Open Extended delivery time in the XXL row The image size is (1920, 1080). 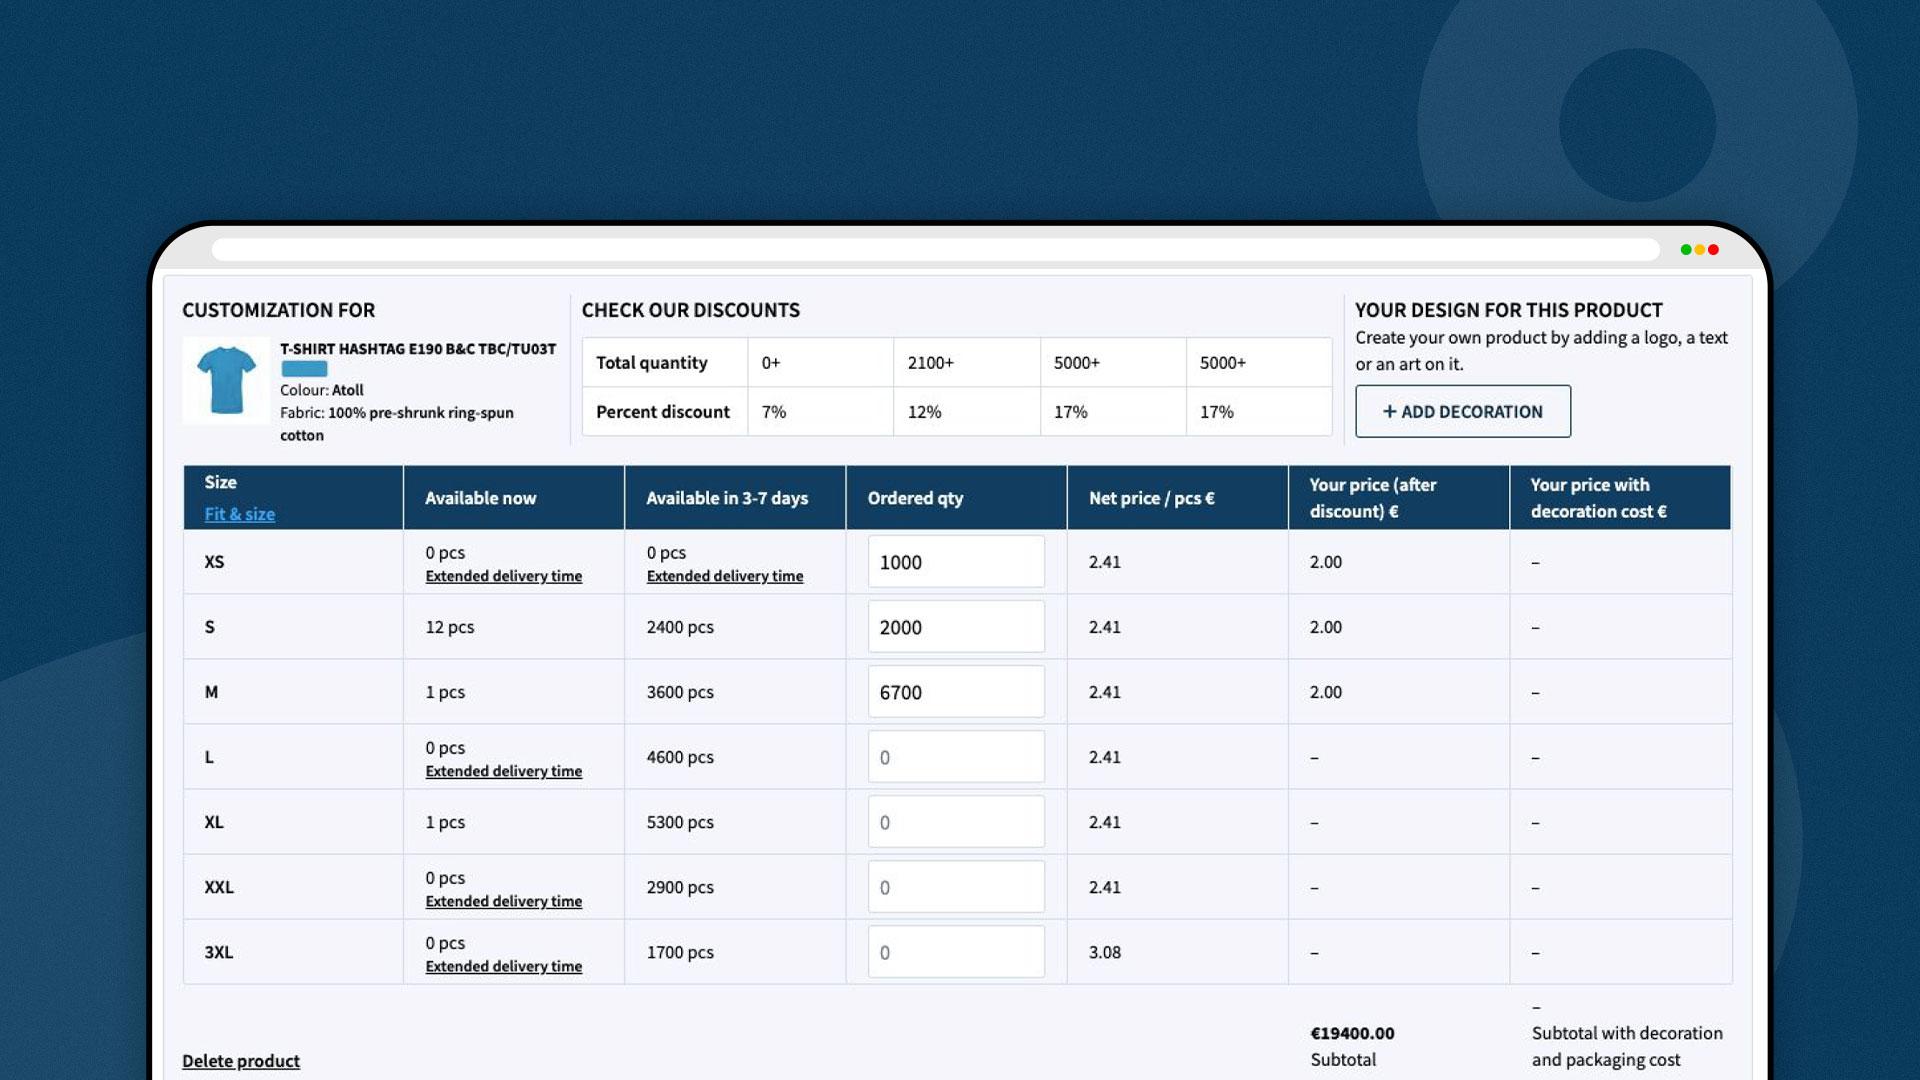(x=503, y=901)
